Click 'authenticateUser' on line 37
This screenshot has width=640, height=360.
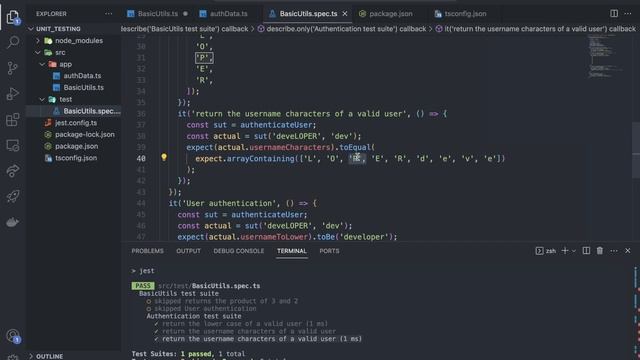pos(276,125)
